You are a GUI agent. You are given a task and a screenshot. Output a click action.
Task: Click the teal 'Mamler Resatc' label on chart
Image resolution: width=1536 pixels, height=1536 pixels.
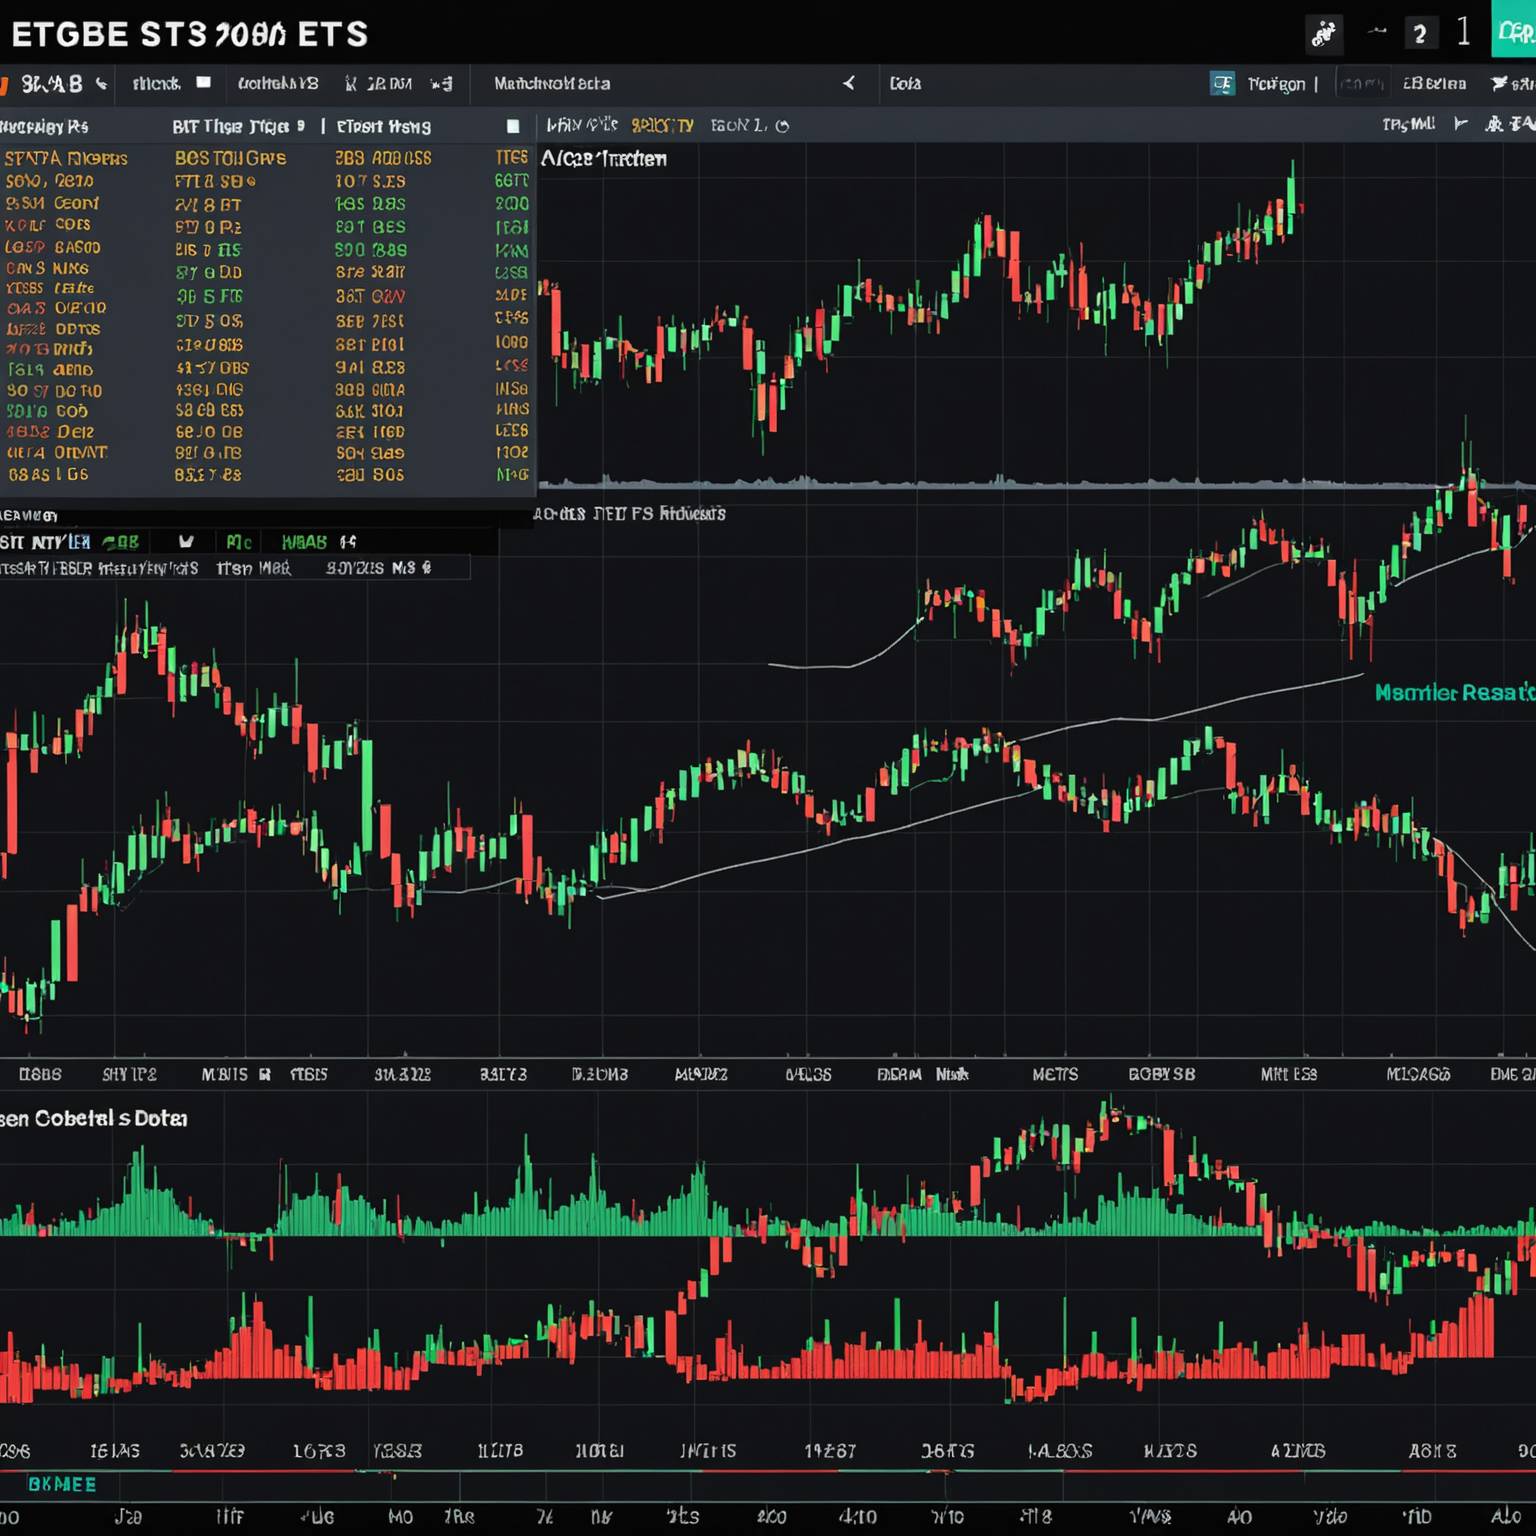[x=1455, y=692]
